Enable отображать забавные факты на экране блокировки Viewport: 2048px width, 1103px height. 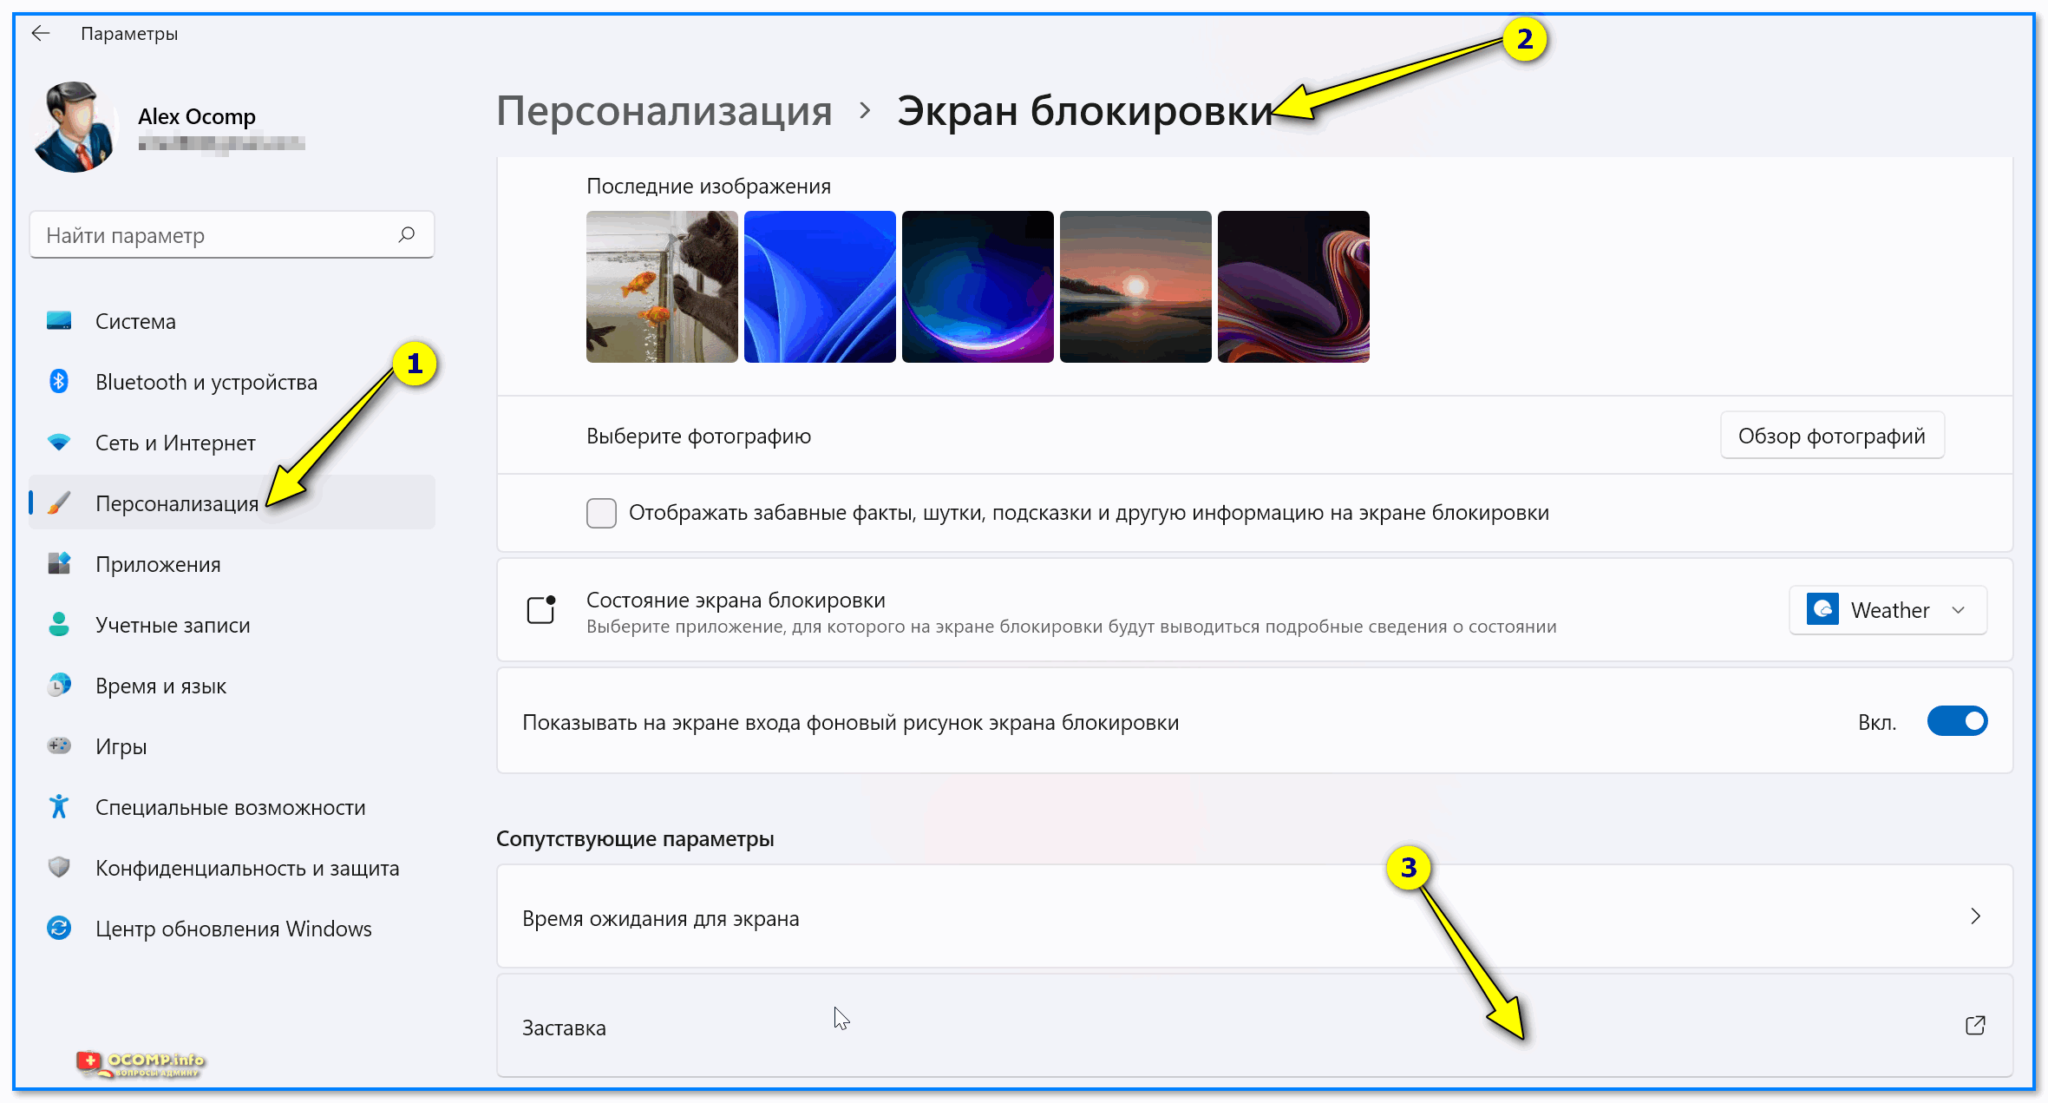point(600,513)
